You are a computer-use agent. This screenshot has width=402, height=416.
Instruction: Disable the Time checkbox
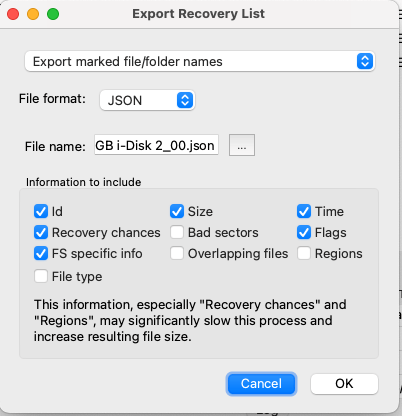[x=304, y=211]
